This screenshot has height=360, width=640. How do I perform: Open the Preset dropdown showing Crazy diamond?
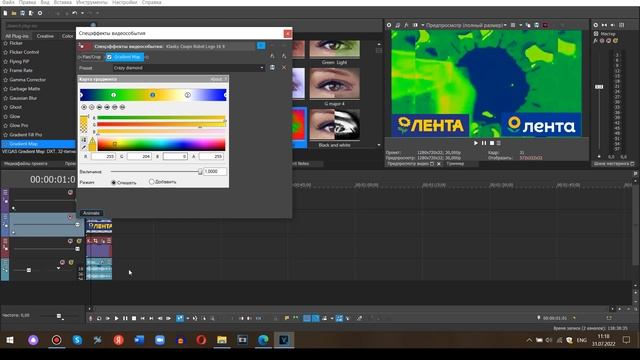click(x=189, y=68)
